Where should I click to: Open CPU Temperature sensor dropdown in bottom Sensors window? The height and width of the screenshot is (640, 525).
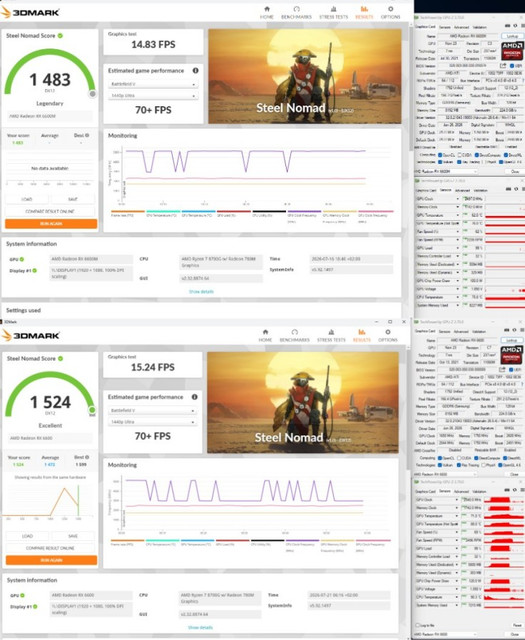(457, 597)
